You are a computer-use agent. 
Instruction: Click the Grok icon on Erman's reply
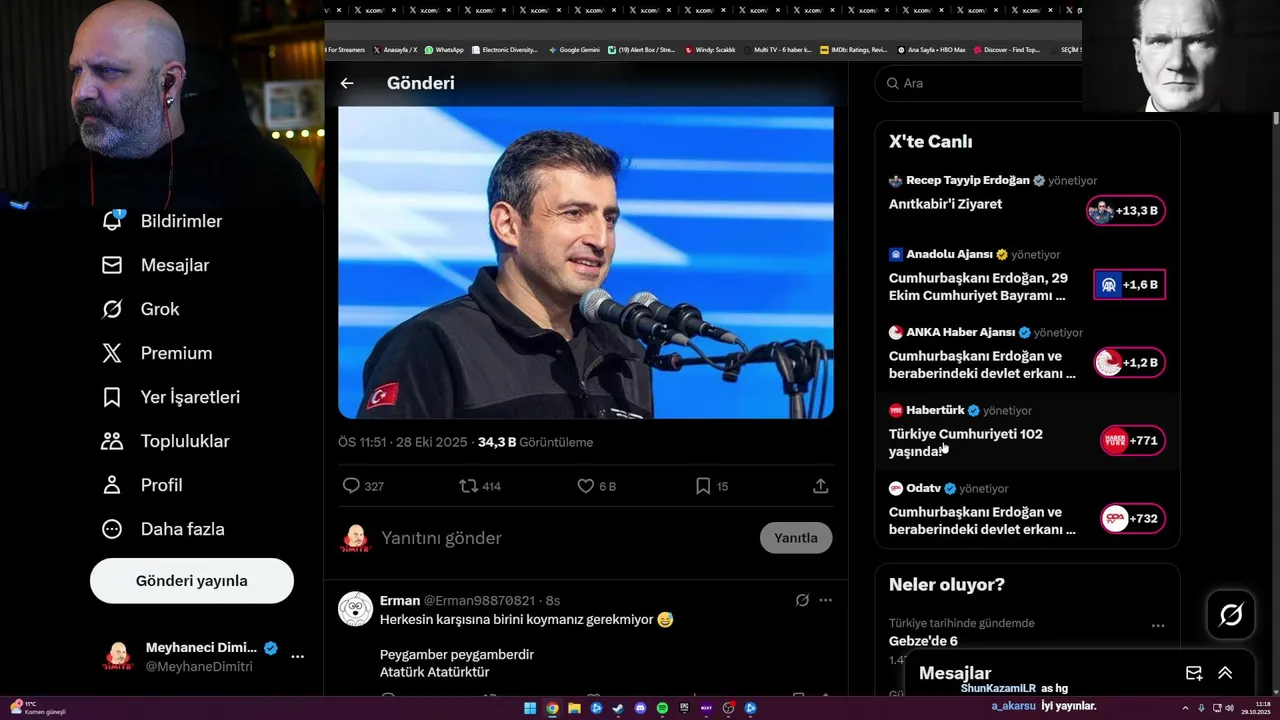[x=802, y=600]
